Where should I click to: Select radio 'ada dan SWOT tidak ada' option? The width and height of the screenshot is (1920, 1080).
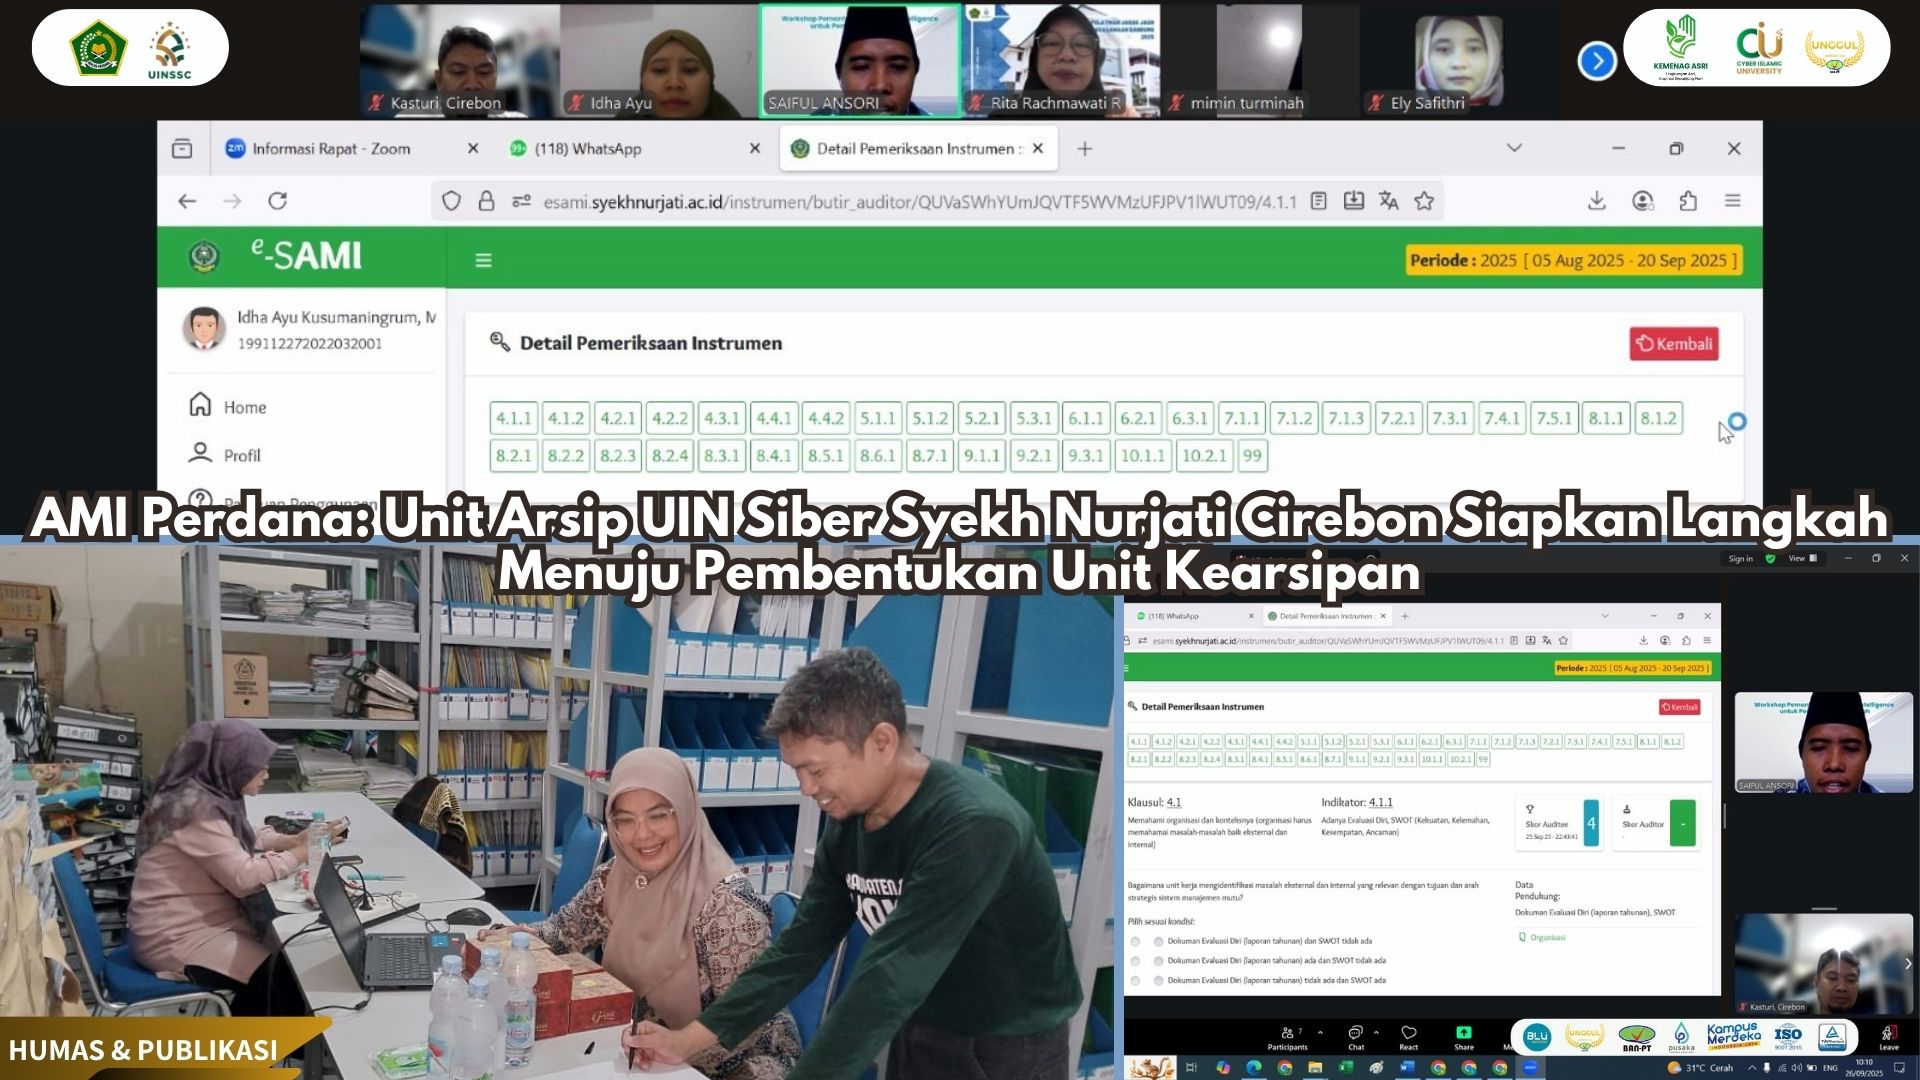[x=1158, y=961]
